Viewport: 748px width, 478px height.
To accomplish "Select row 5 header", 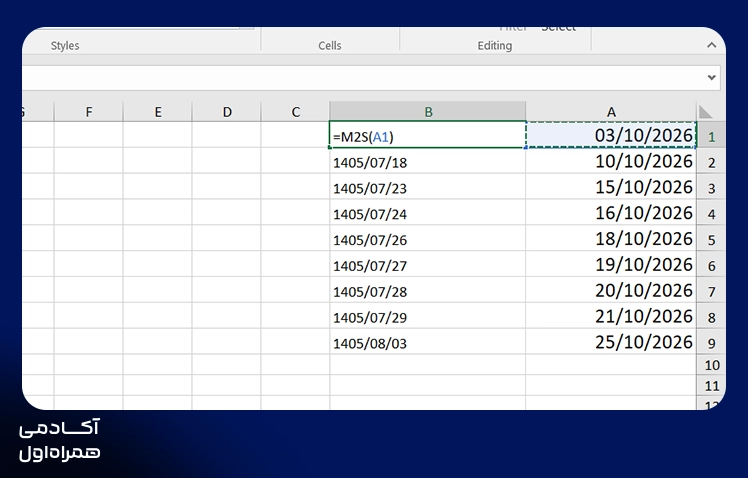I will tap(711, 240).
